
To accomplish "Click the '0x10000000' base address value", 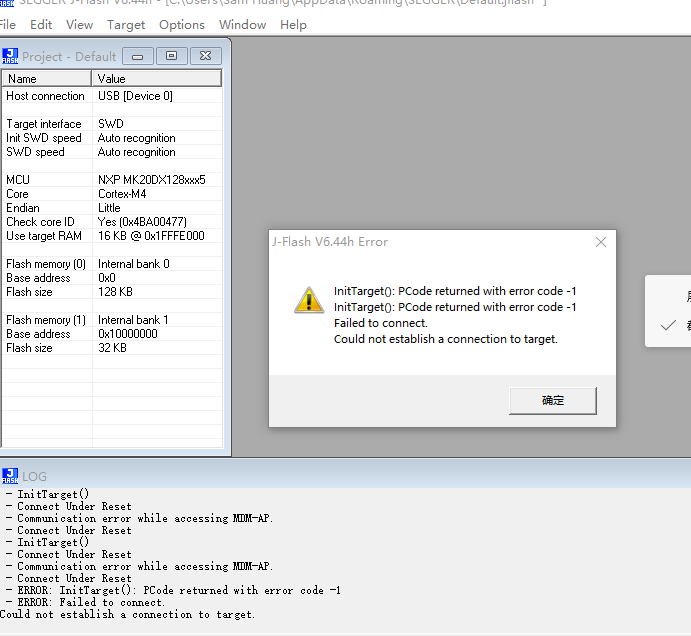I will pyautogui.click(x=128, y=334).
